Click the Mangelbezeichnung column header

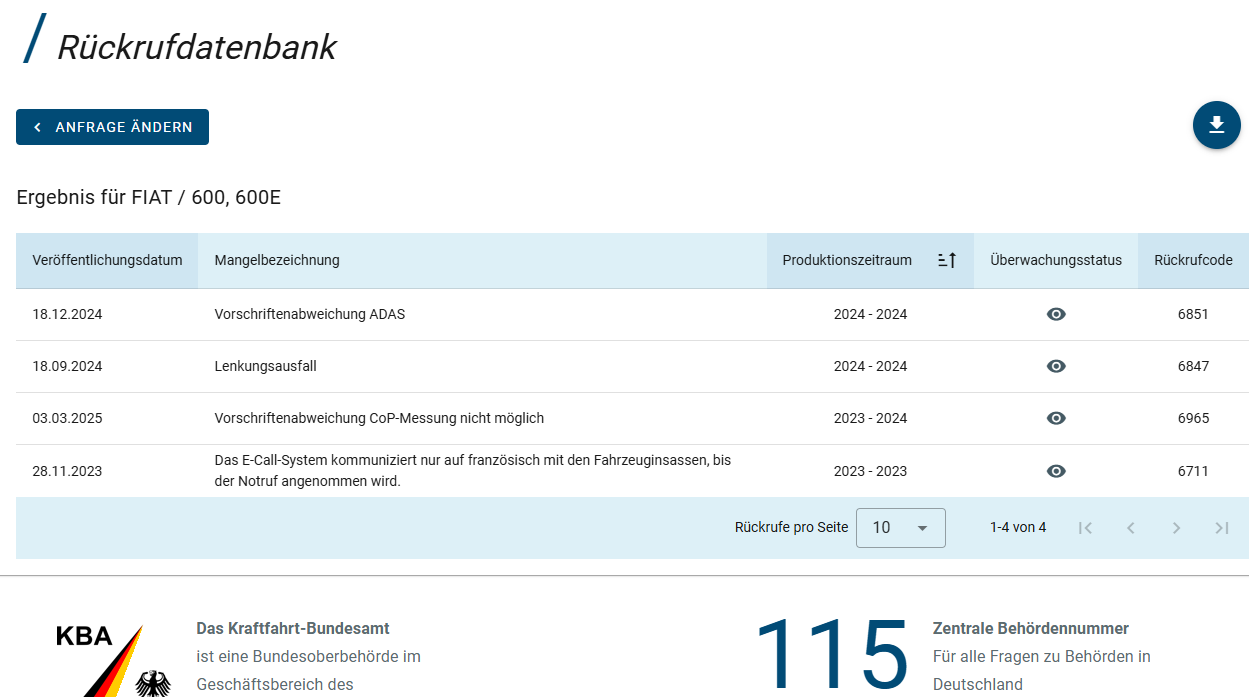click(x=277, y=260)
